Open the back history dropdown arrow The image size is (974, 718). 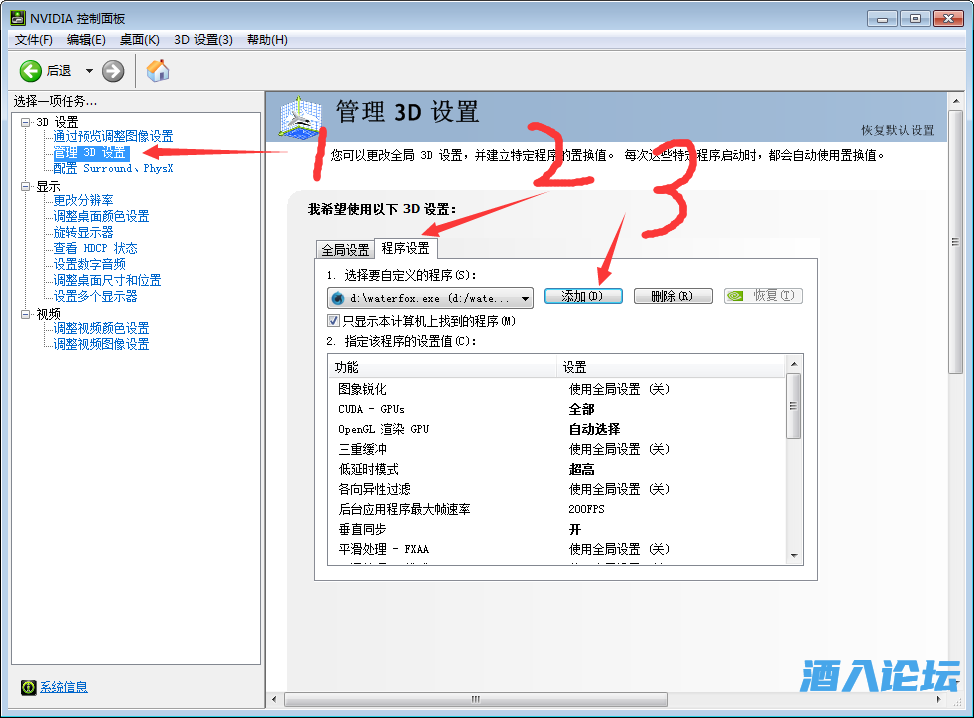89,71
